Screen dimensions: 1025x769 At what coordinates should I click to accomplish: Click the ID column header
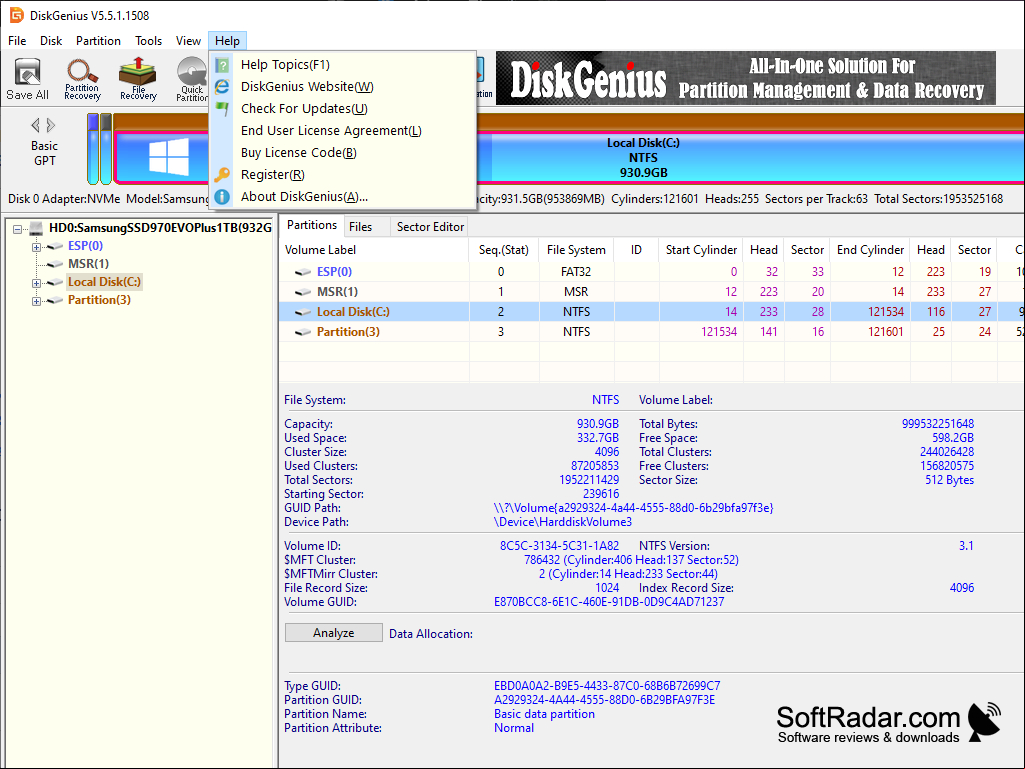tap(637, 250)
